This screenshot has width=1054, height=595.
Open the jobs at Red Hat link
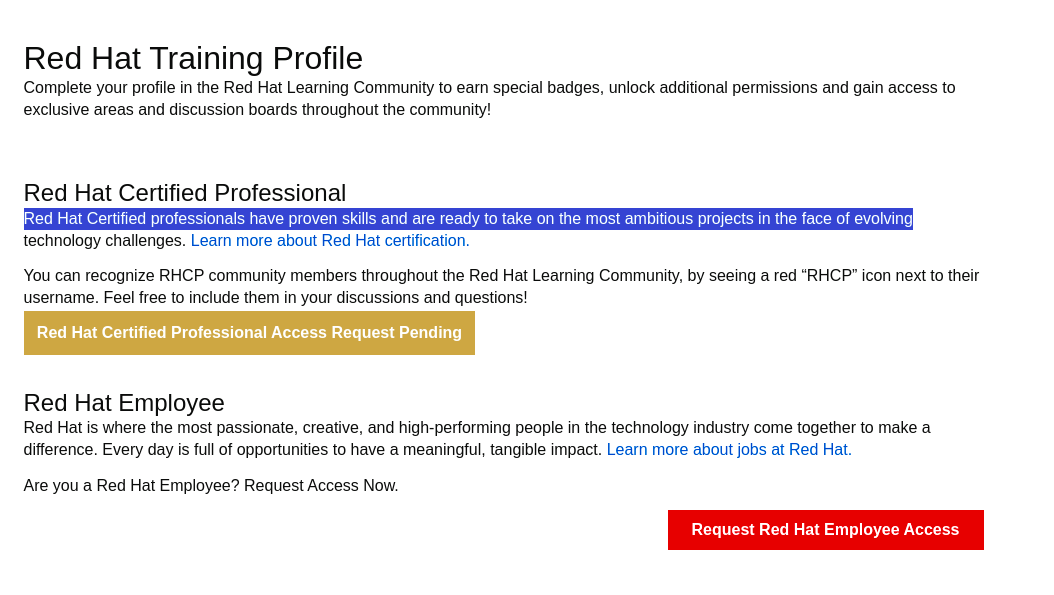728,449
